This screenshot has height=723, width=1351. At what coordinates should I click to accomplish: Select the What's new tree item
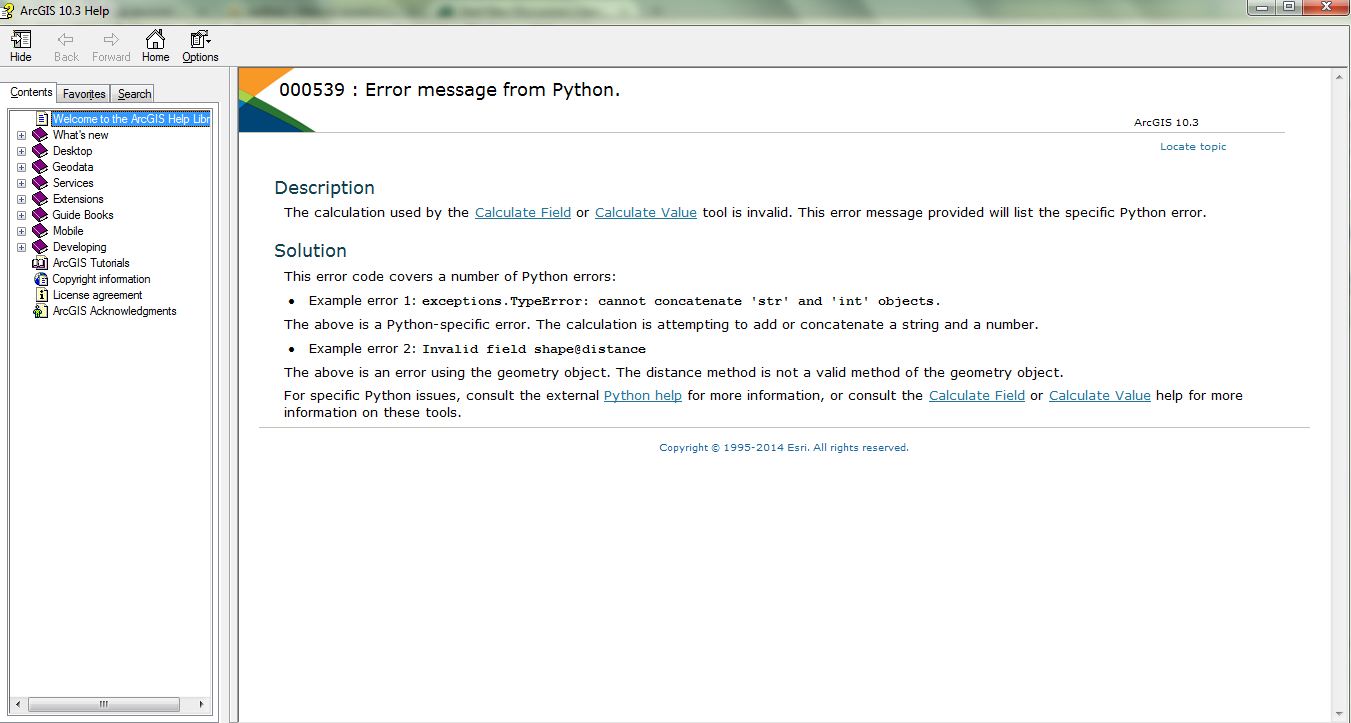(x=81, y=135)
